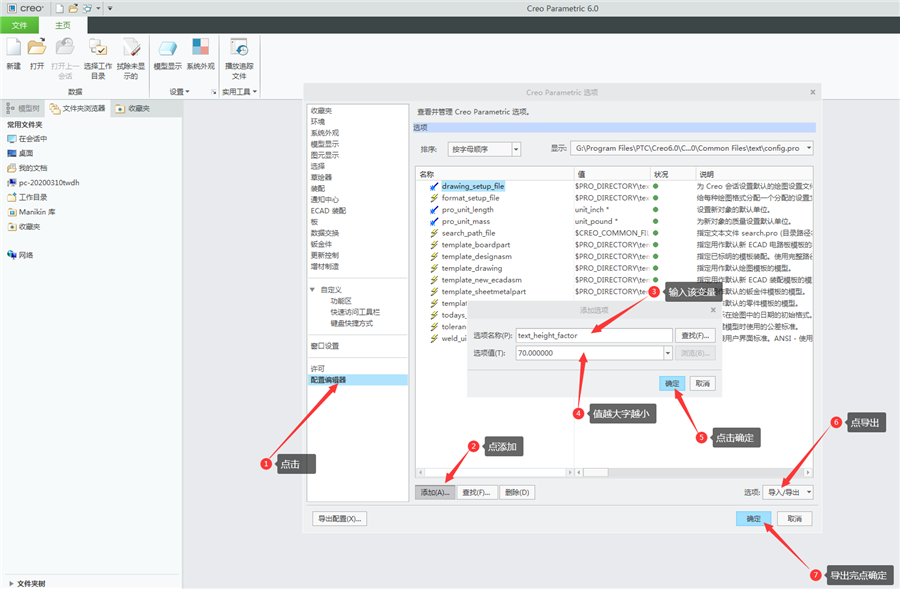The image size is (900, 589).
Task: Select pc-20200310twdh computer entry
Action: coord(43,183)
